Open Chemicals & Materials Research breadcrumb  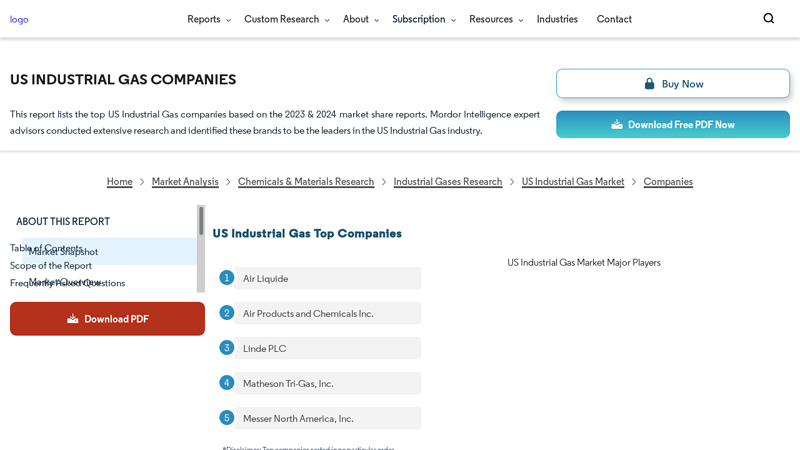coord(306,182)
